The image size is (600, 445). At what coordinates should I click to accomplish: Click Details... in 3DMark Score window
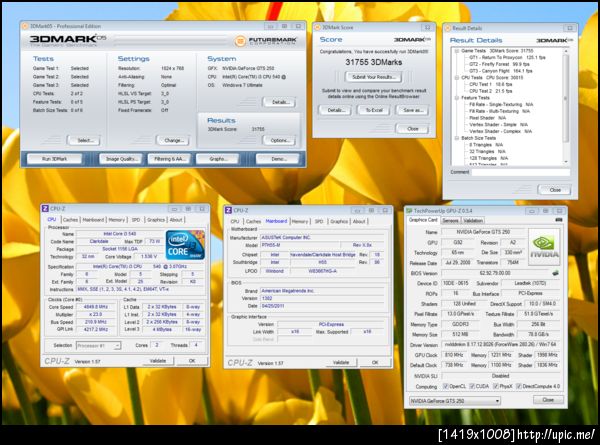[x=335, y=110]
